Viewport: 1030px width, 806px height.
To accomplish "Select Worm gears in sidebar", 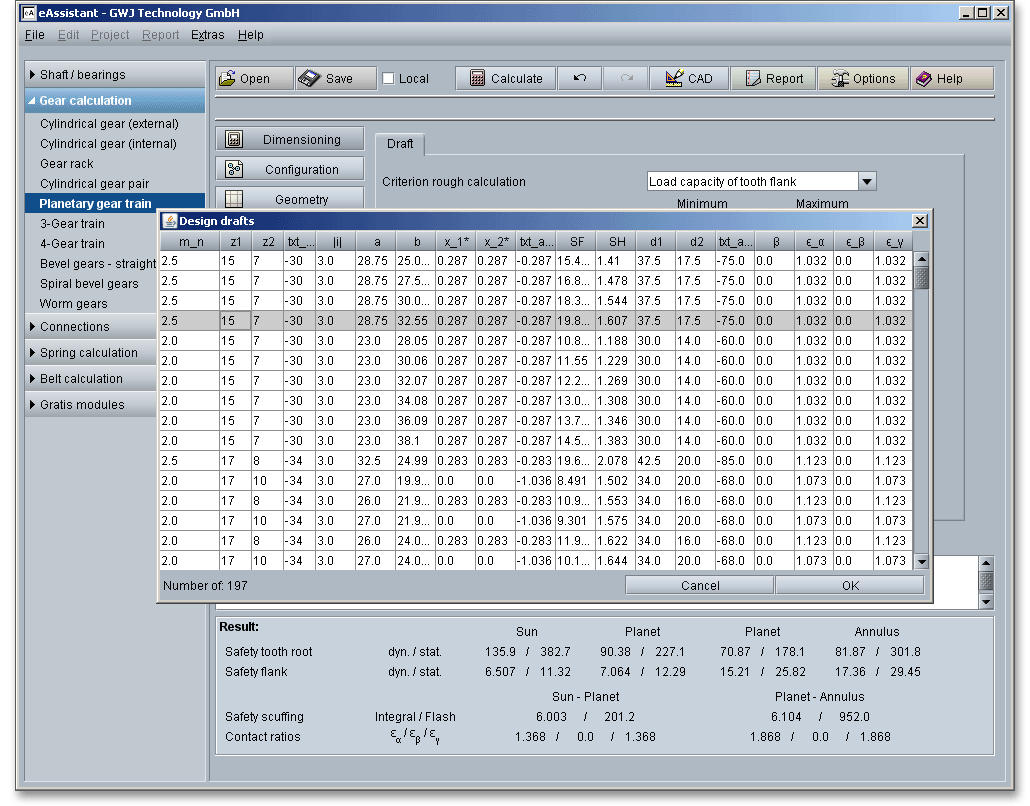I will (73, 304).
